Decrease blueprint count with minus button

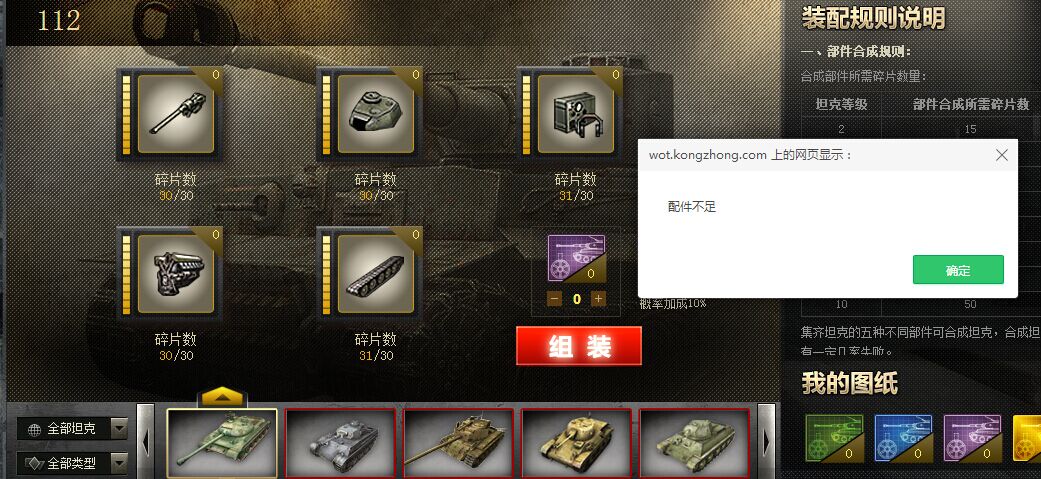point(555,299)
